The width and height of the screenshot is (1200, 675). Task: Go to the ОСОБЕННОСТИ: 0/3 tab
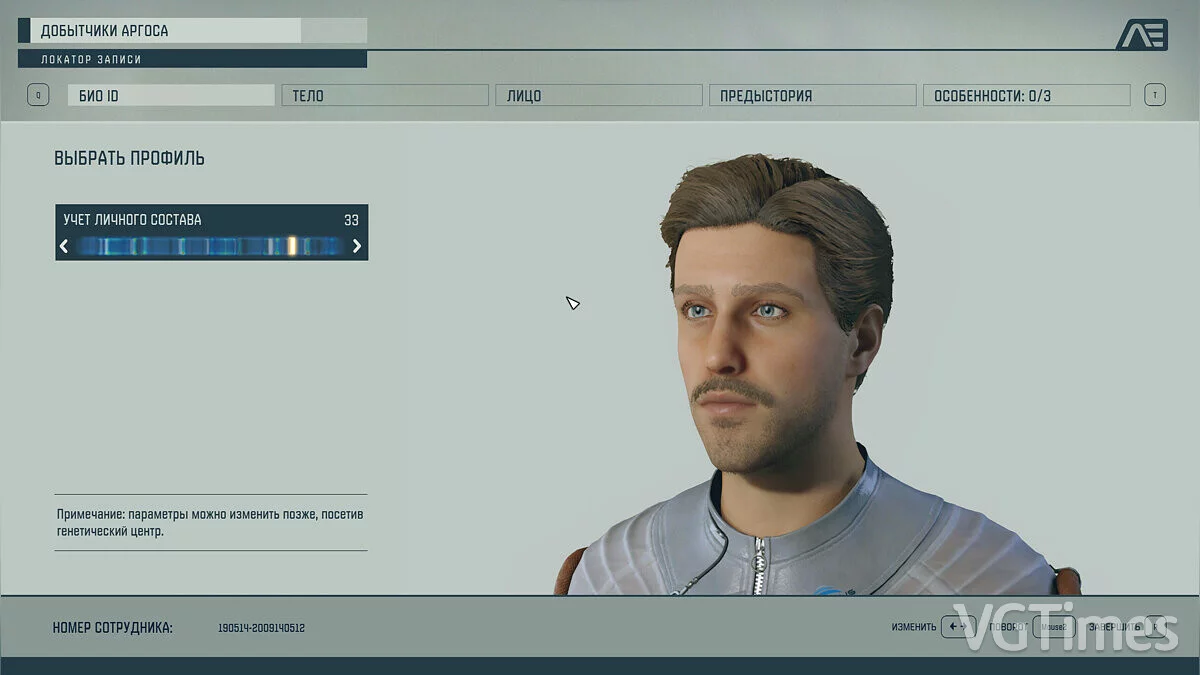click(1027, 96)
